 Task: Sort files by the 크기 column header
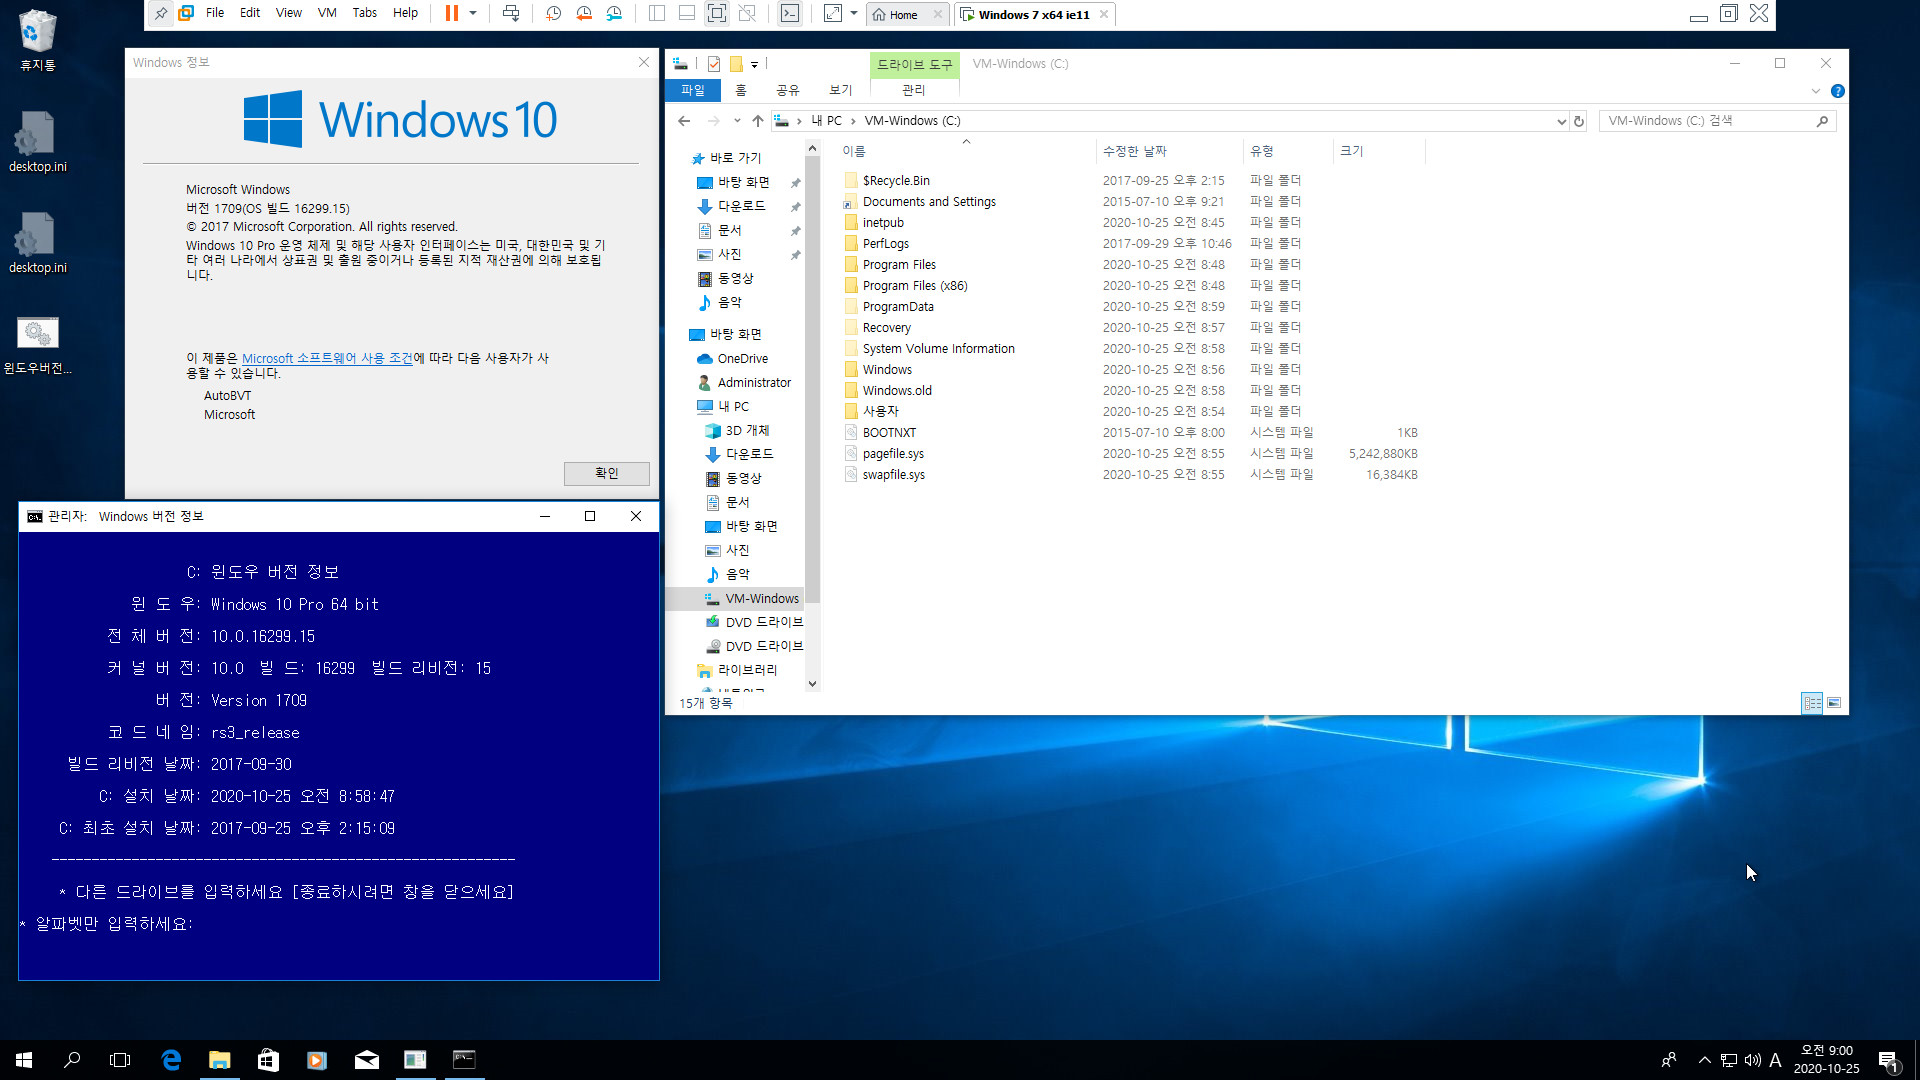pyautogui.click(x=1379, y=151)
